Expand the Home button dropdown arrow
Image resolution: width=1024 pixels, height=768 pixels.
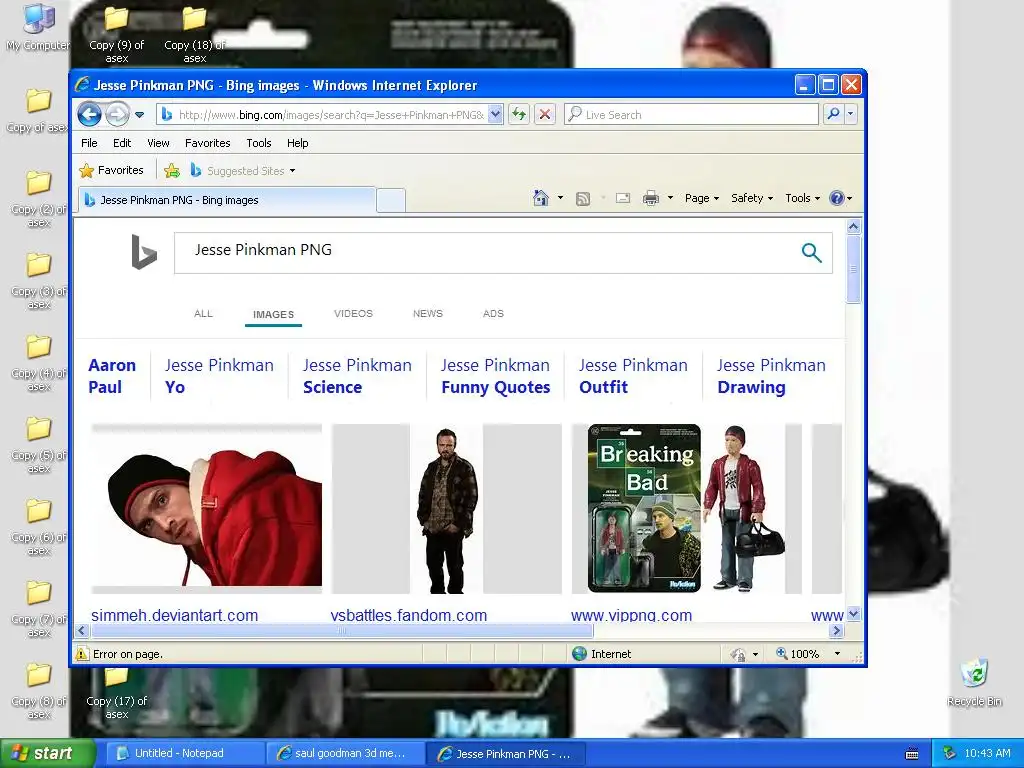coord(560,198)
